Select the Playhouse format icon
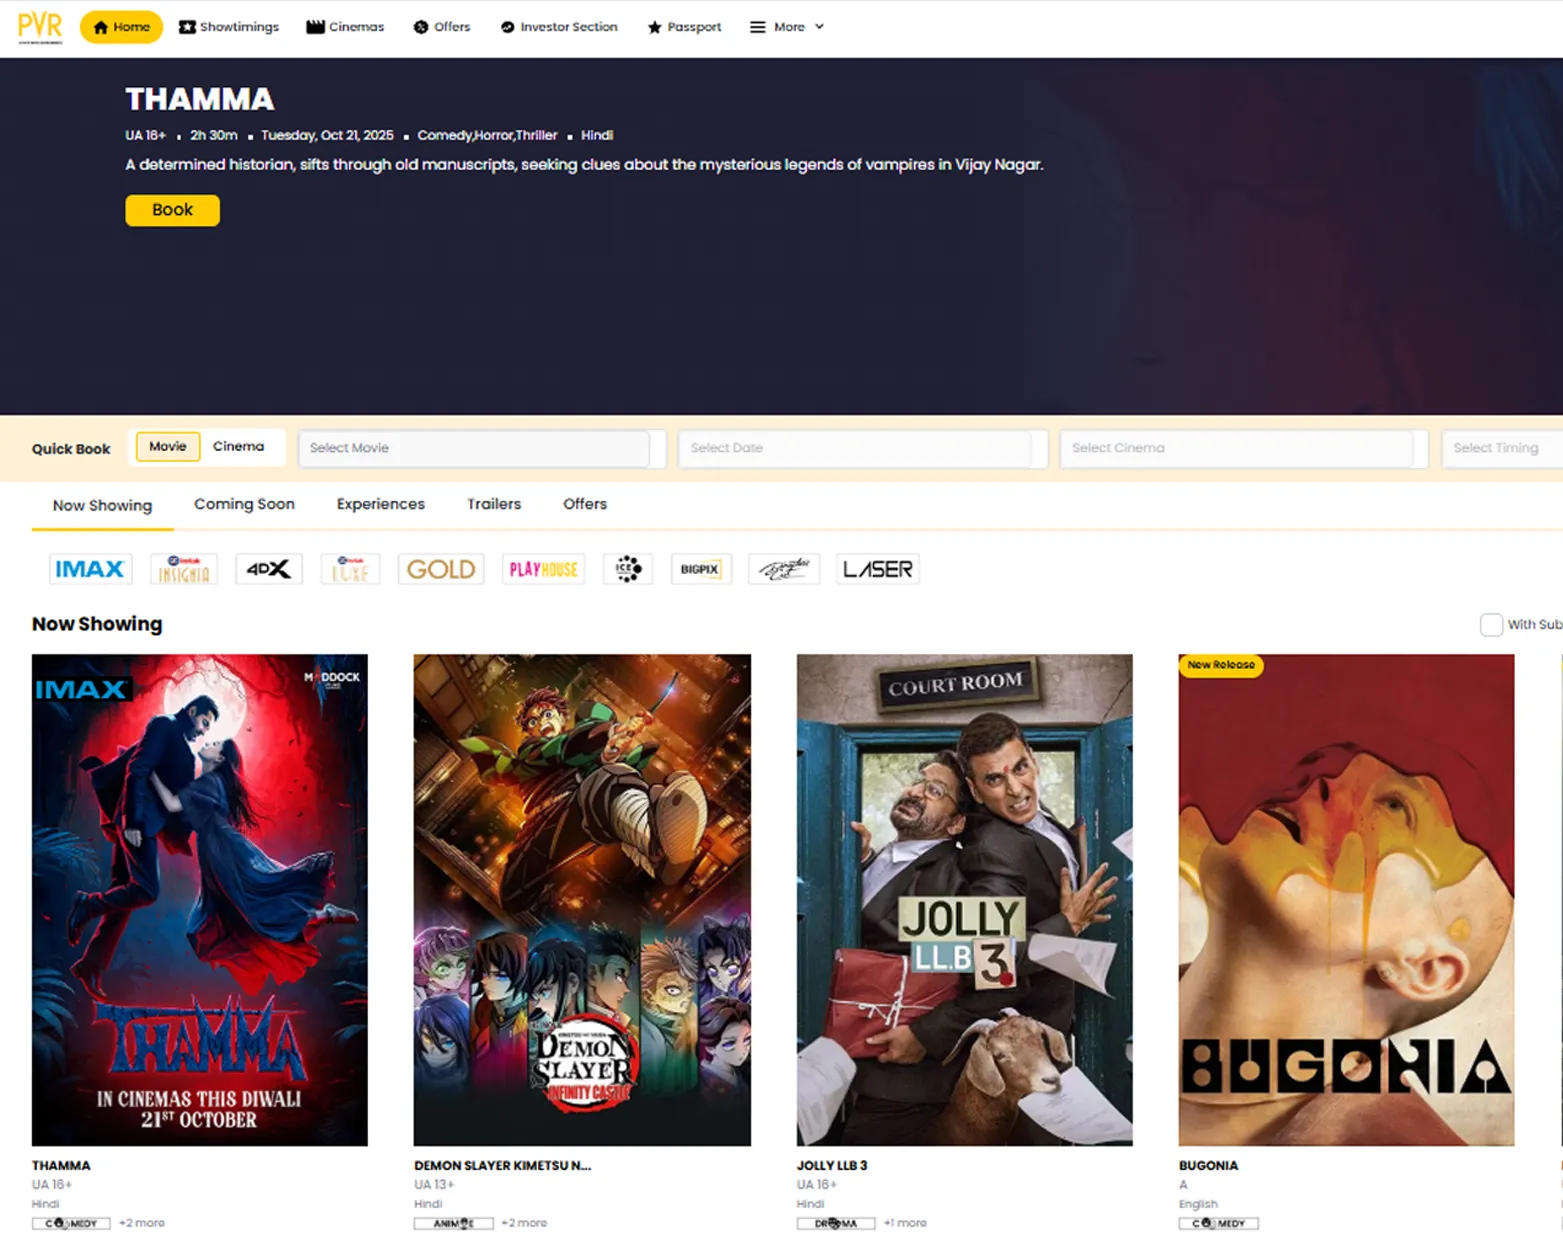 (x=543, y=569)
